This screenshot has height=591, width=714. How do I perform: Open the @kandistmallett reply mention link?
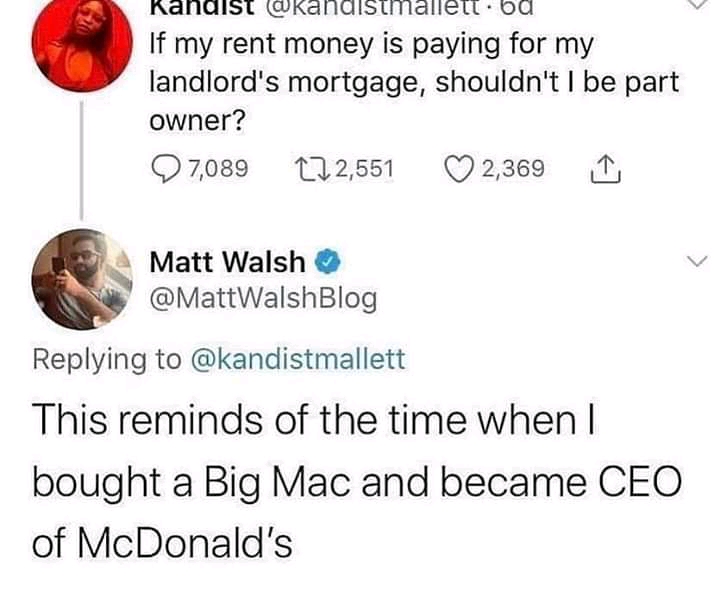[x=297, y=359]
